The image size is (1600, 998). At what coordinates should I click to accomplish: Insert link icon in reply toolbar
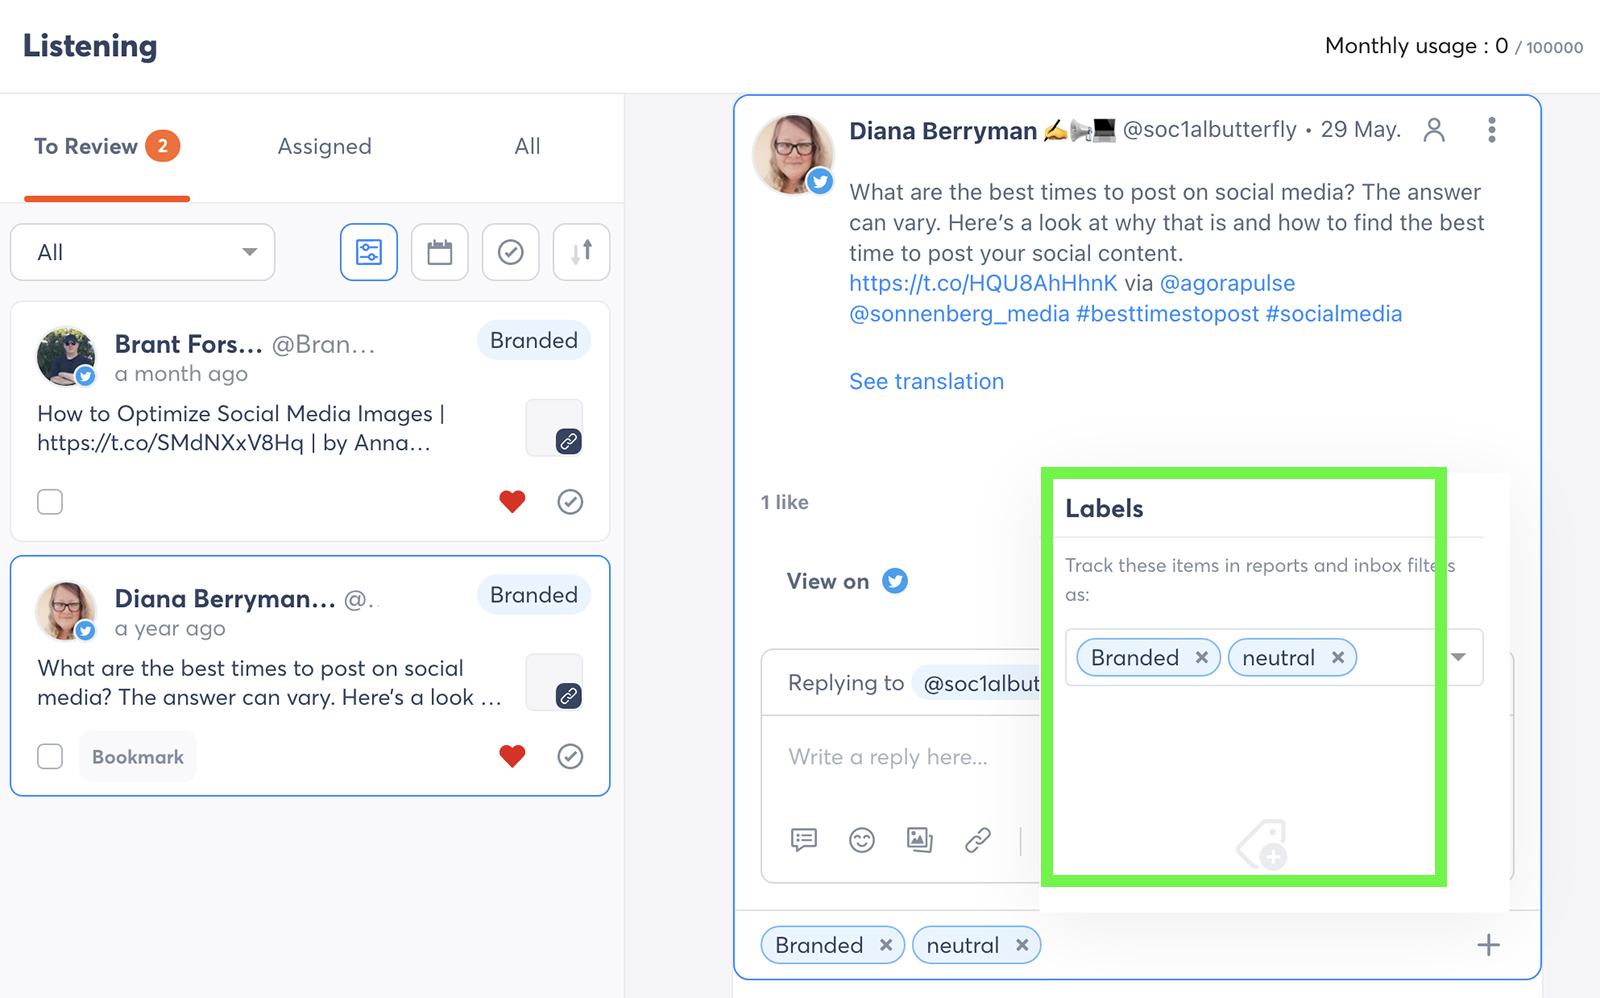coord(978,840)
